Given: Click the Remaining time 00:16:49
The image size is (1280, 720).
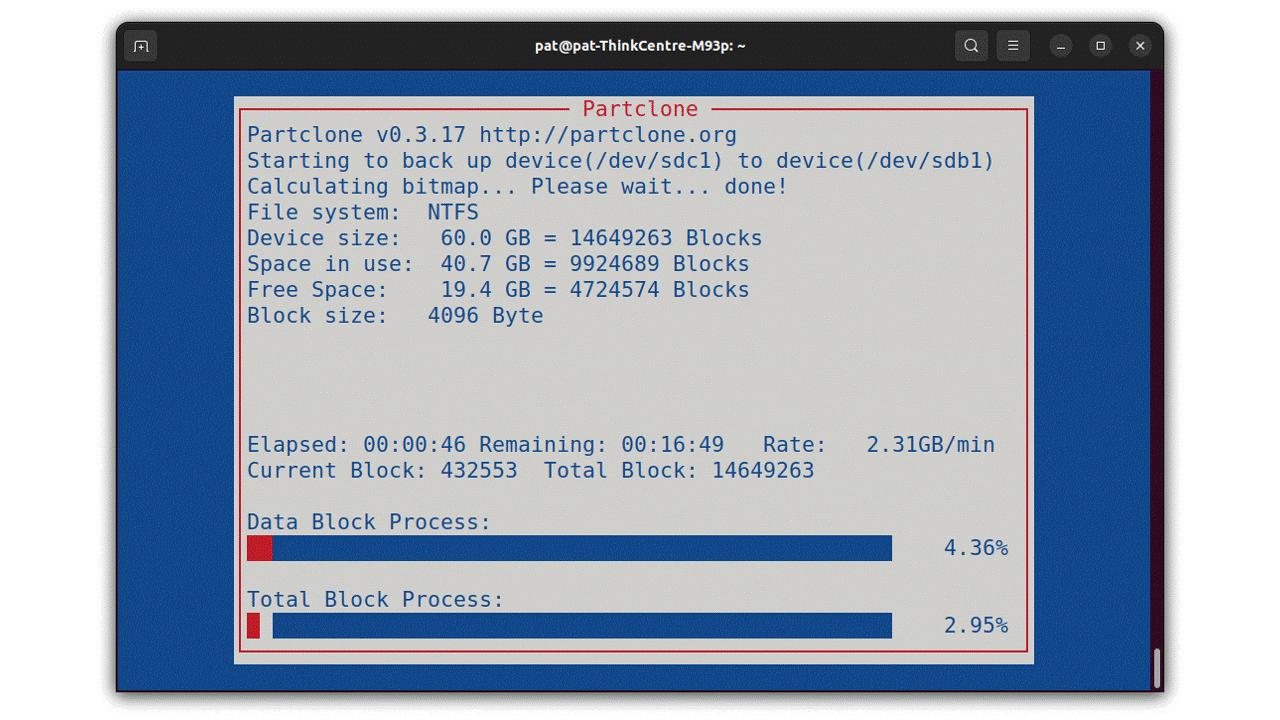Looking at the screenshot, I should 672,445.
